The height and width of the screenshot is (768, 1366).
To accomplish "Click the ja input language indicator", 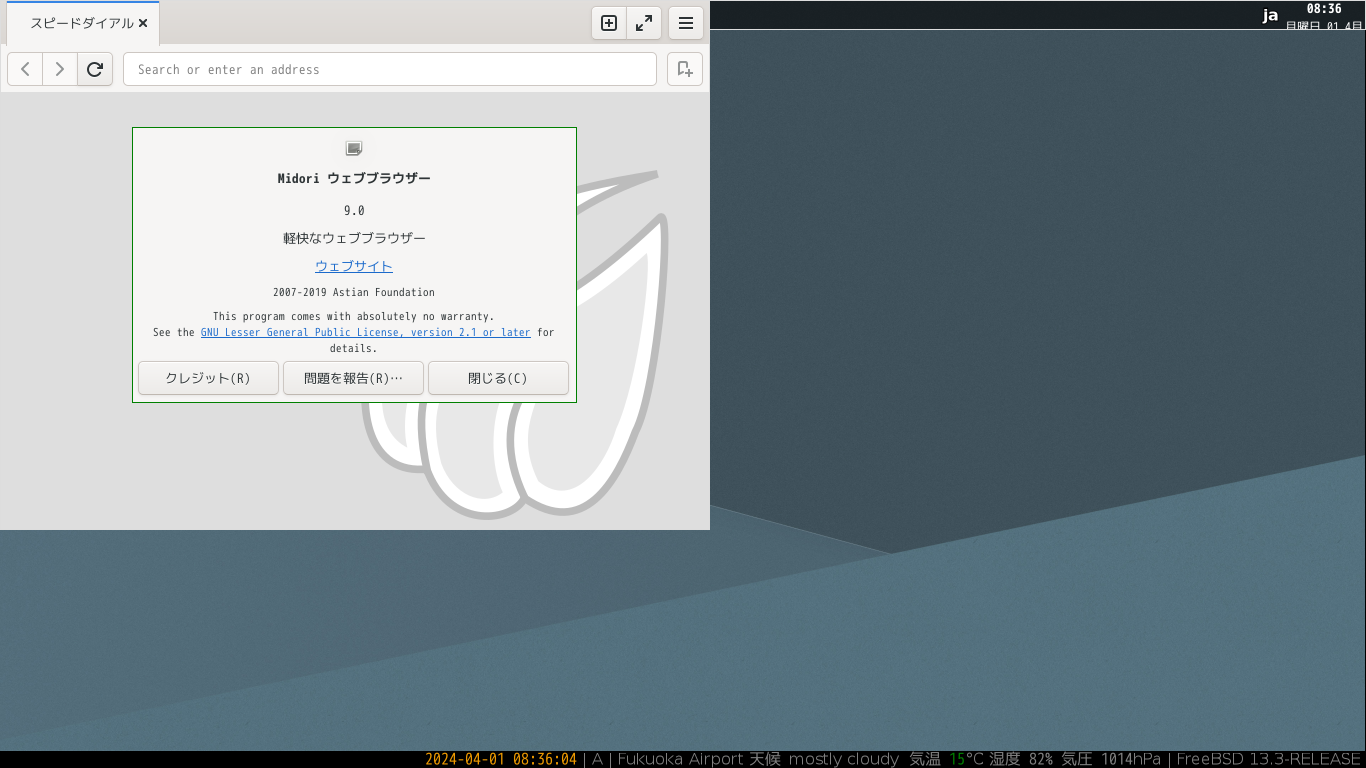I will click(x=1270, y=15).
